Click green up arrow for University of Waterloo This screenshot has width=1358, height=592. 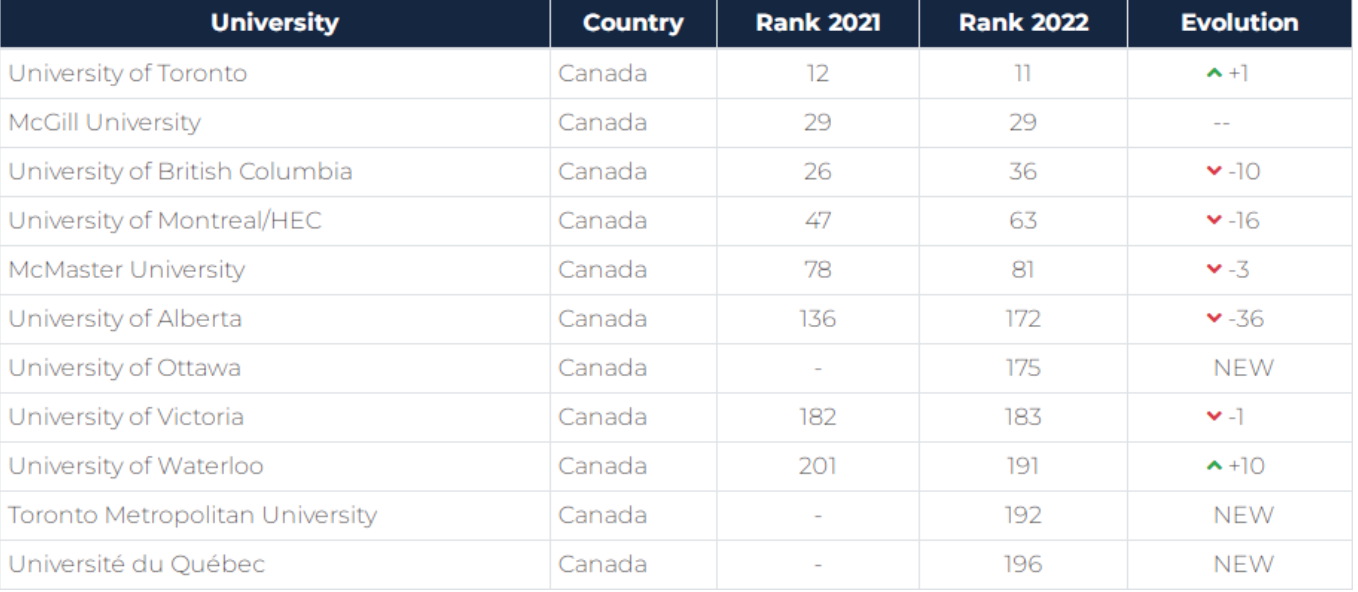(x=1214, y=466)
